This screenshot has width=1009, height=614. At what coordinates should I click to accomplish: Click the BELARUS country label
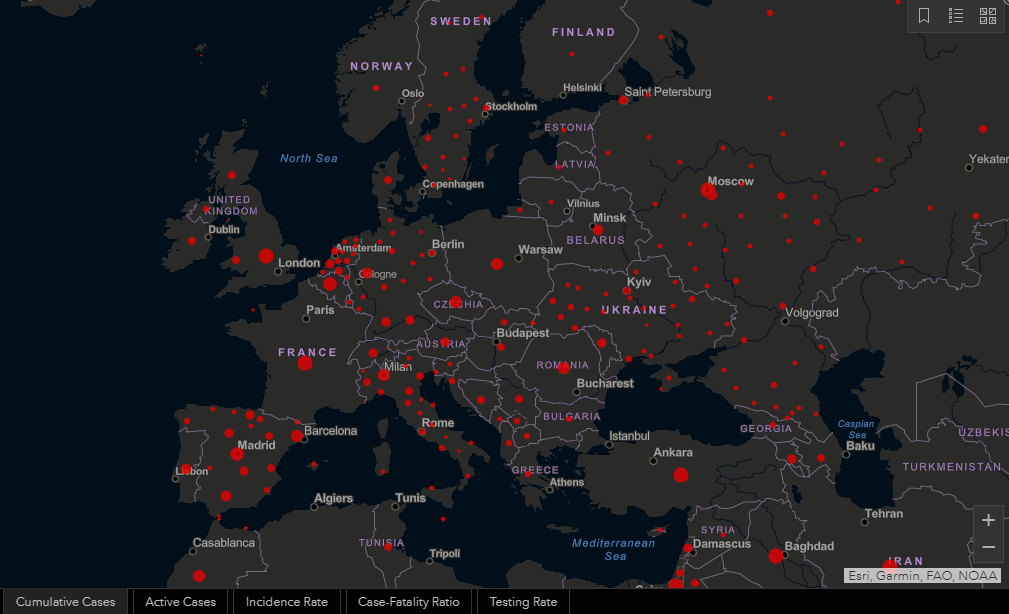pyautogui.click(x=595, y=240)
